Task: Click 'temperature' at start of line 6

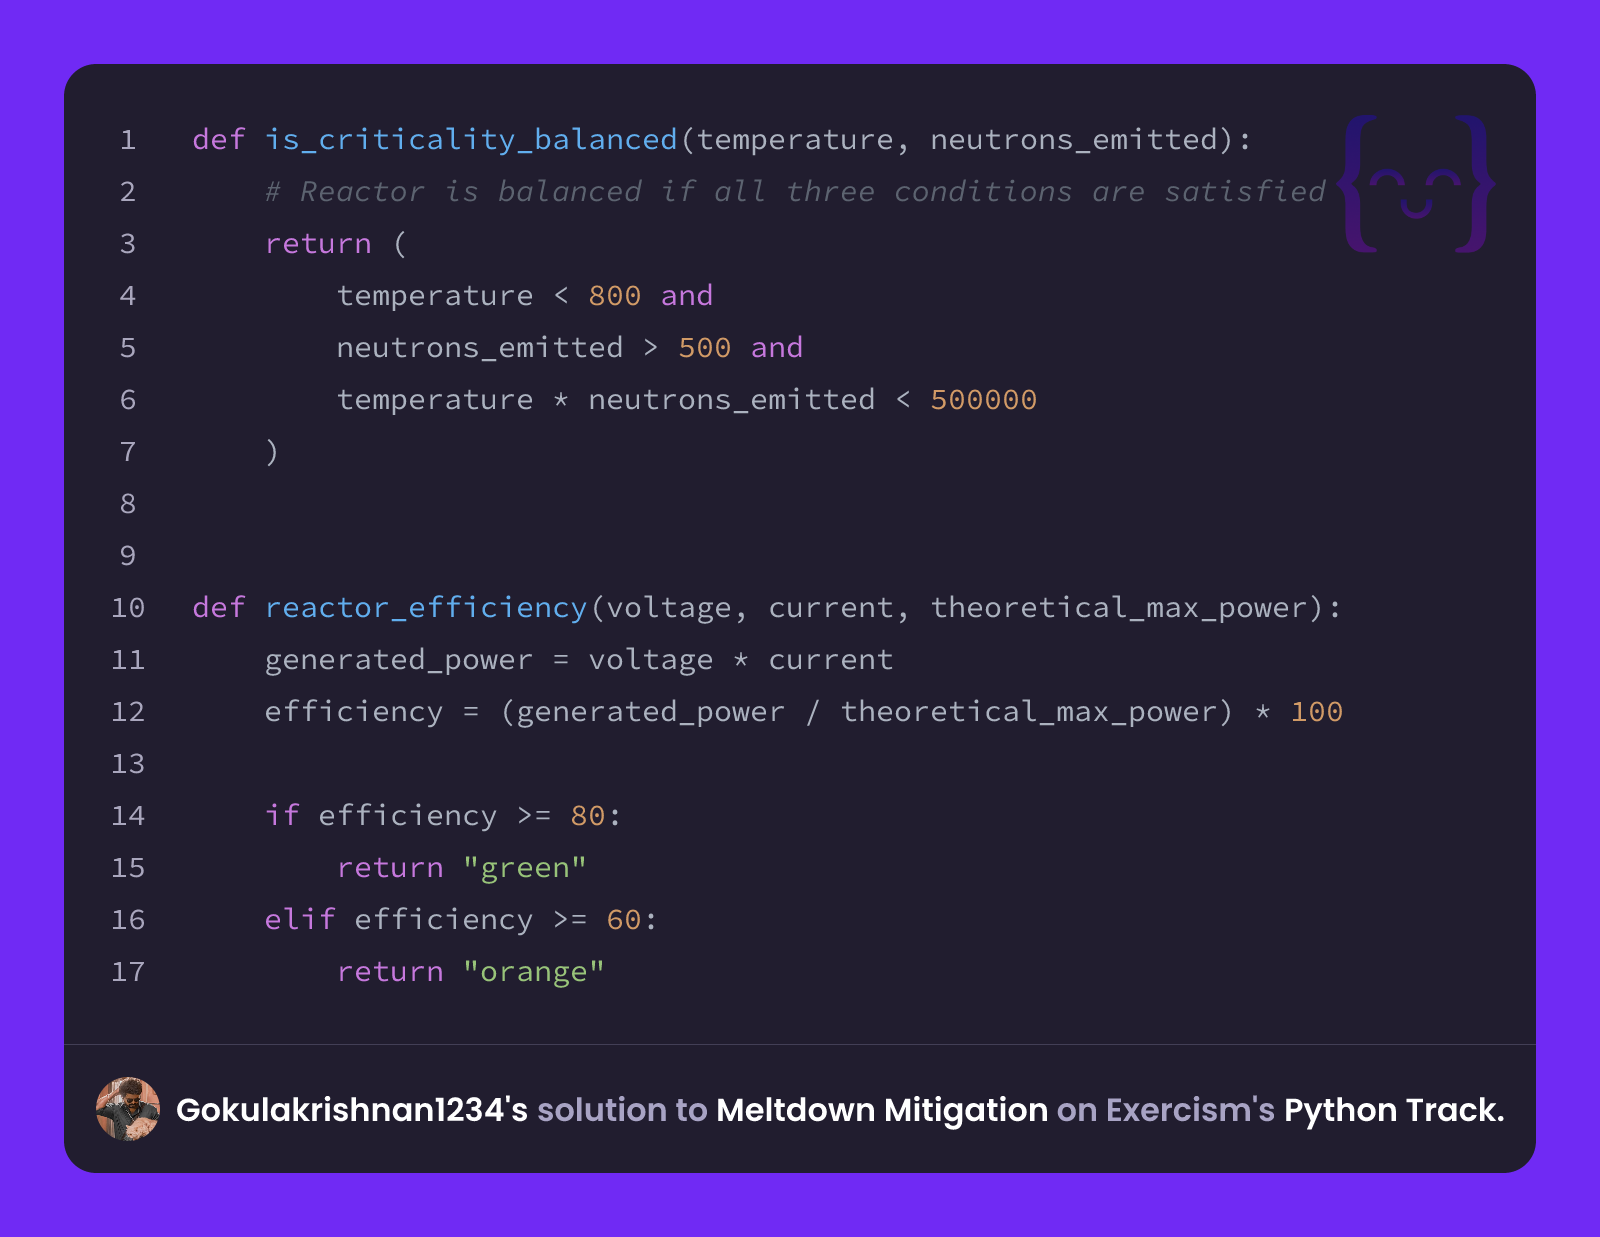Action: 435,399
